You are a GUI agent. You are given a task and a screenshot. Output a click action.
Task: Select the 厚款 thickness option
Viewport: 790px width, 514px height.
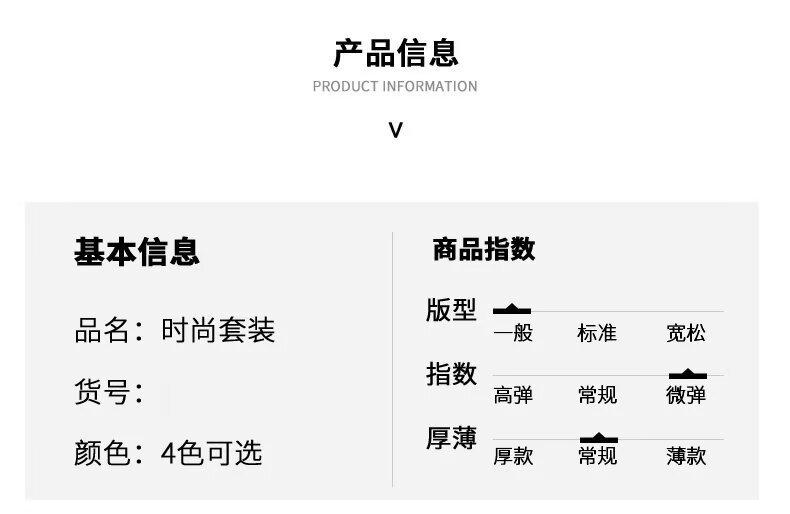(513, 457)
